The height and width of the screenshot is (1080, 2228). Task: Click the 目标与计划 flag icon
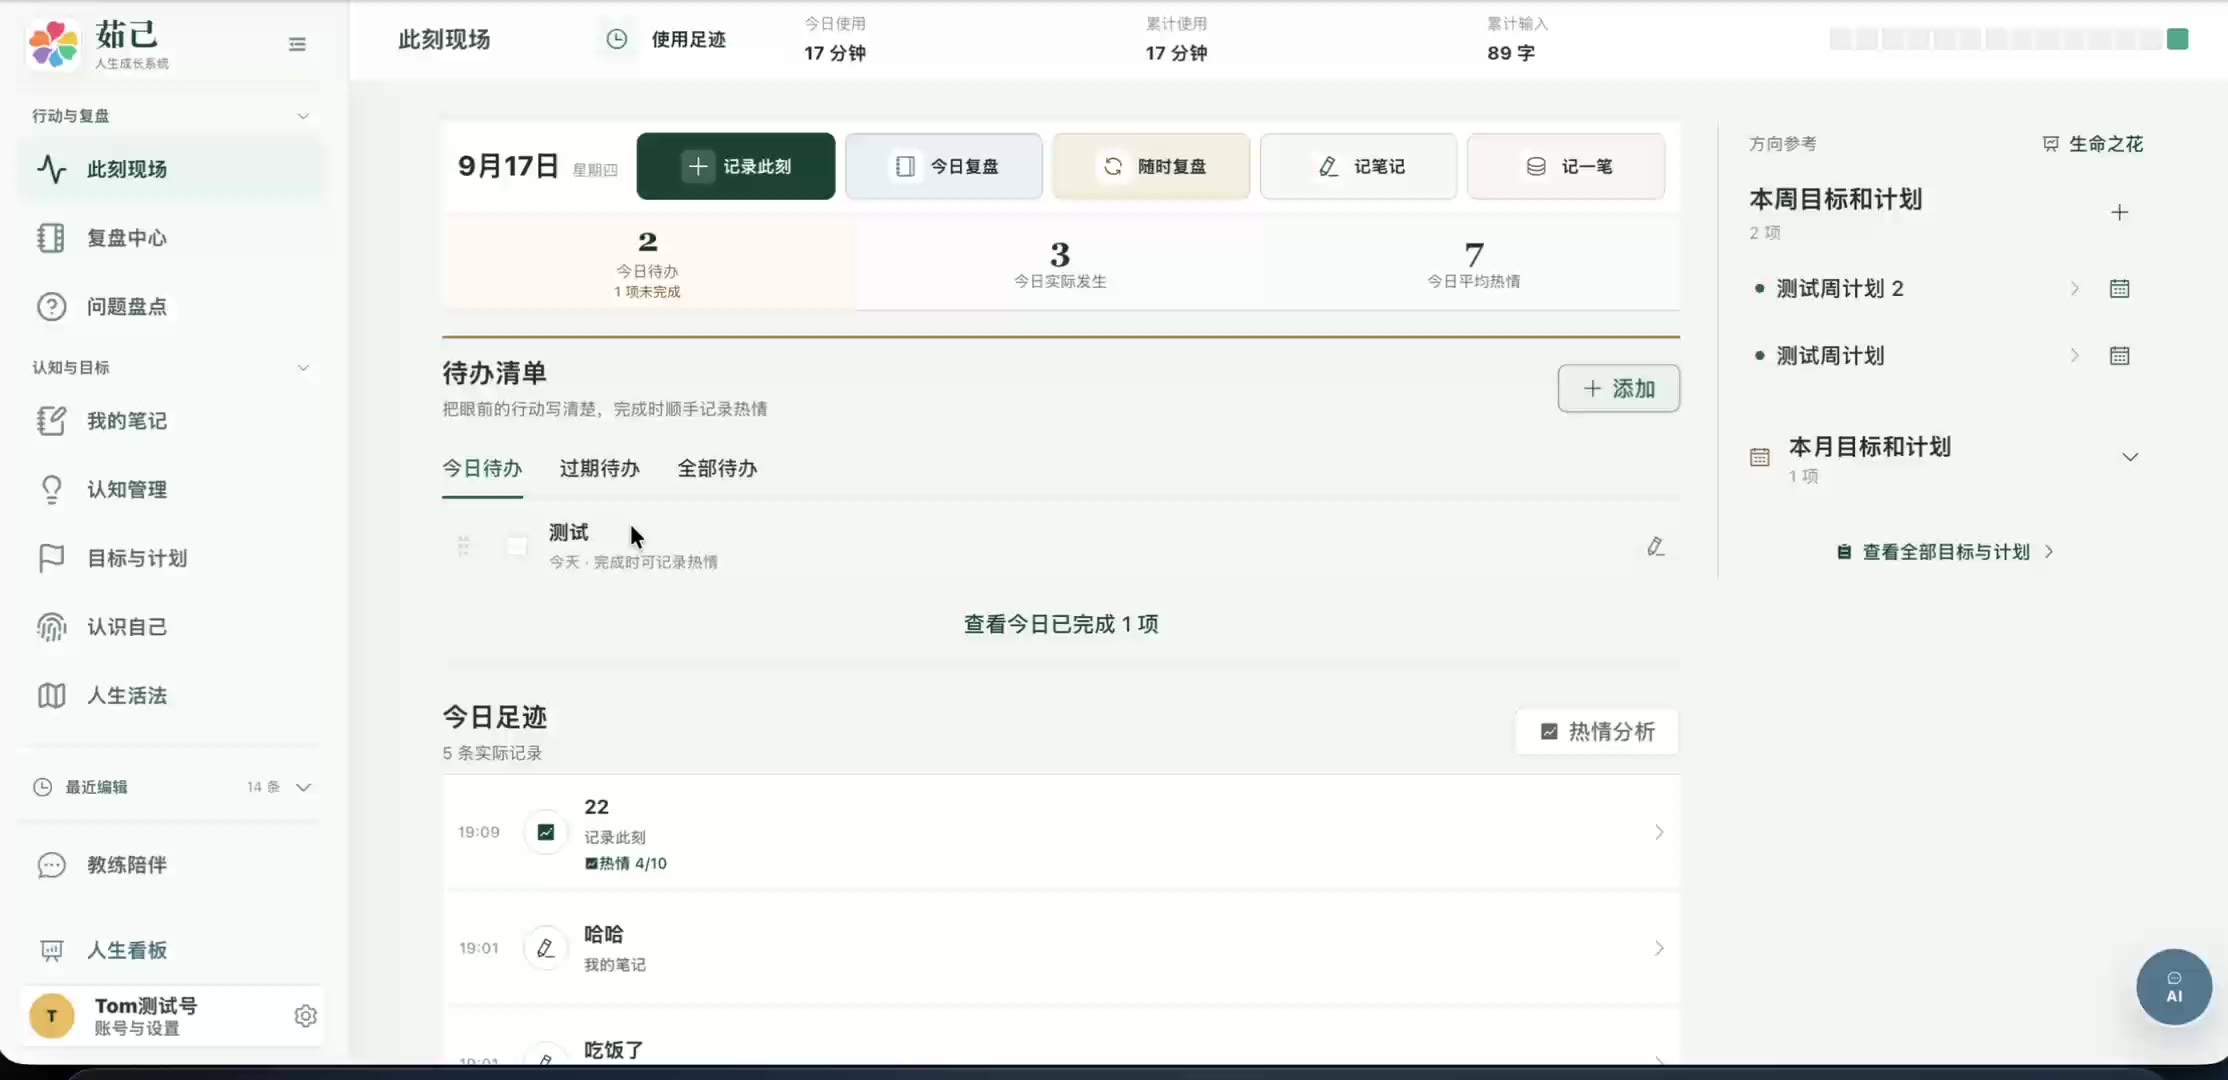click(x=51, y=558)
